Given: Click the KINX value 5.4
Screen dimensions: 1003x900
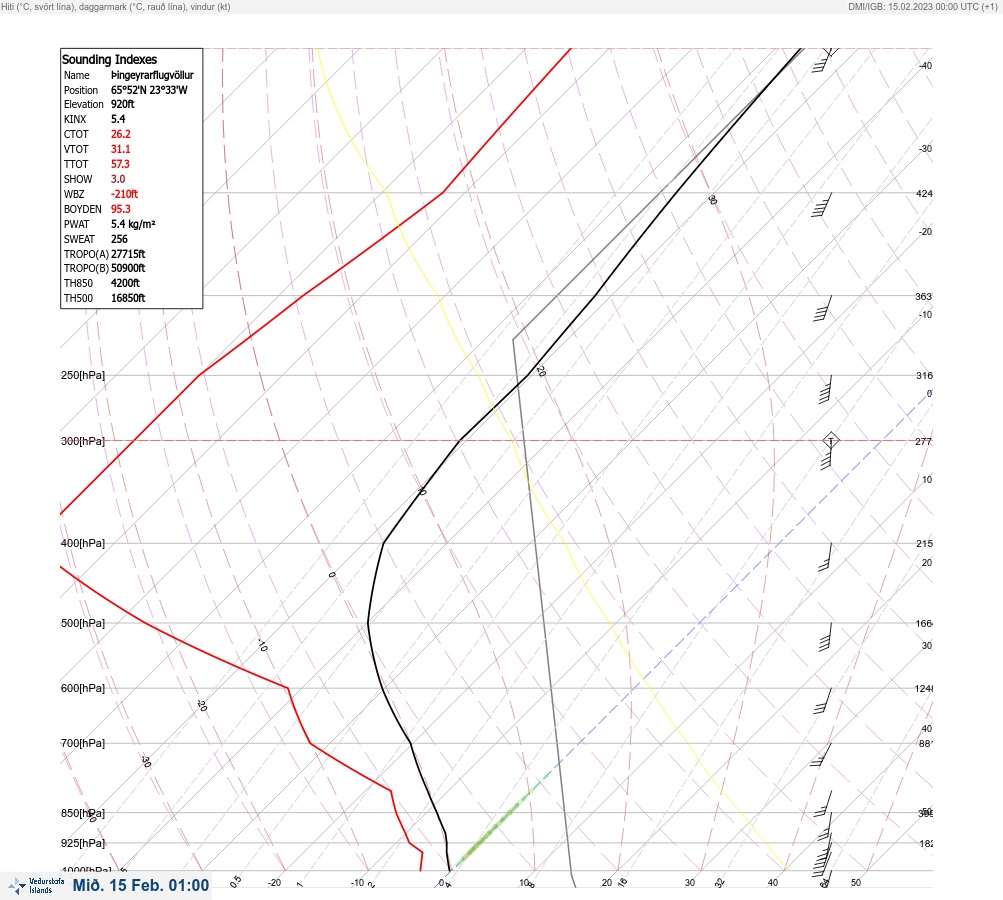Looking at the screenshot, I should pos(118,119).
